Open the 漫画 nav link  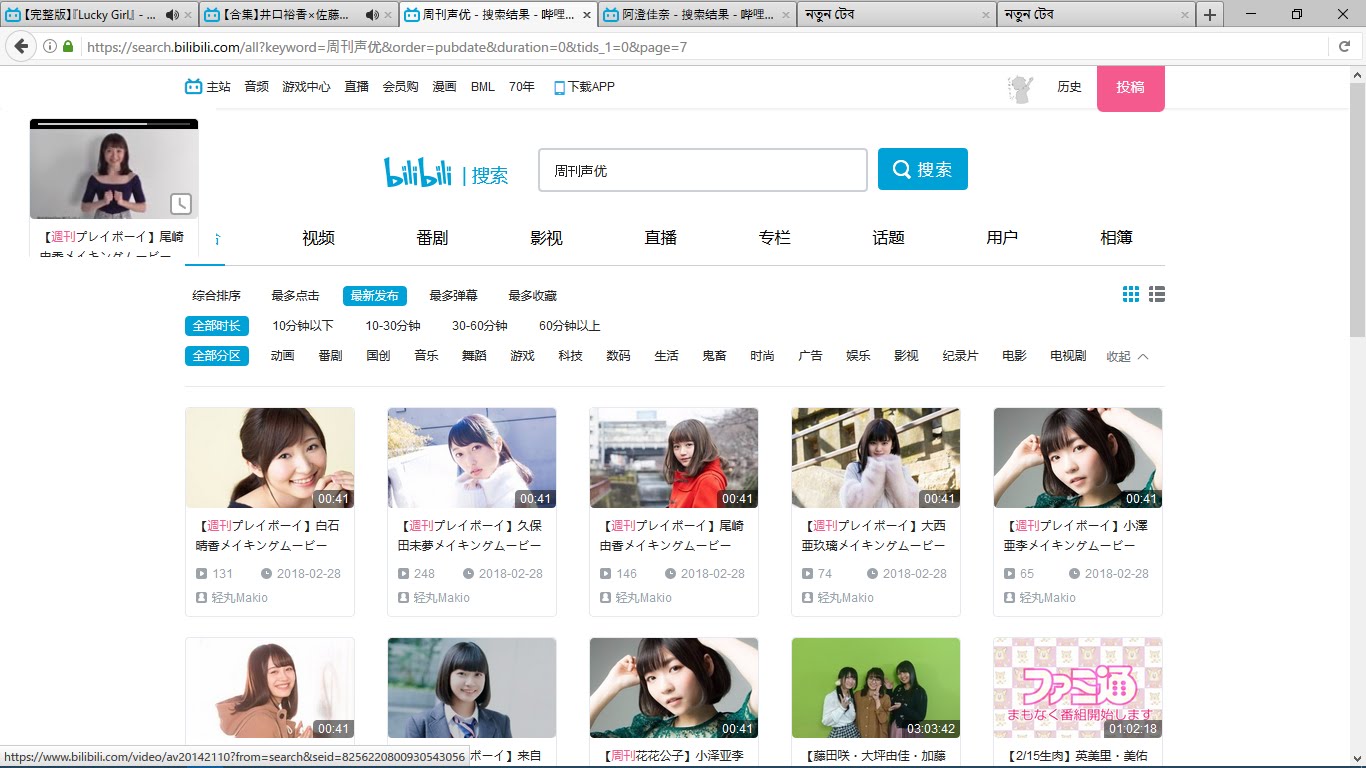pyautogui.click(x=444, y=87)
